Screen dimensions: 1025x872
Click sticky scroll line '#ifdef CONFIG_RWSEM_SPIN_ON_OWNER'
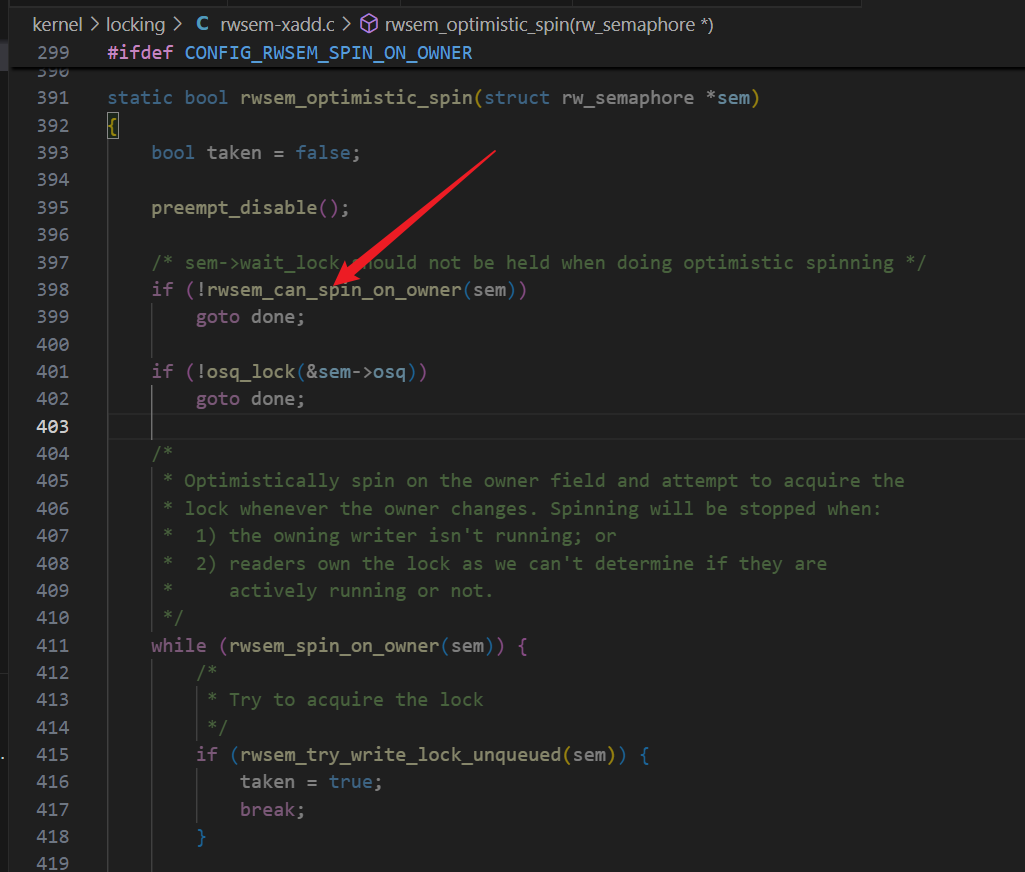click(x=290, y=53)
